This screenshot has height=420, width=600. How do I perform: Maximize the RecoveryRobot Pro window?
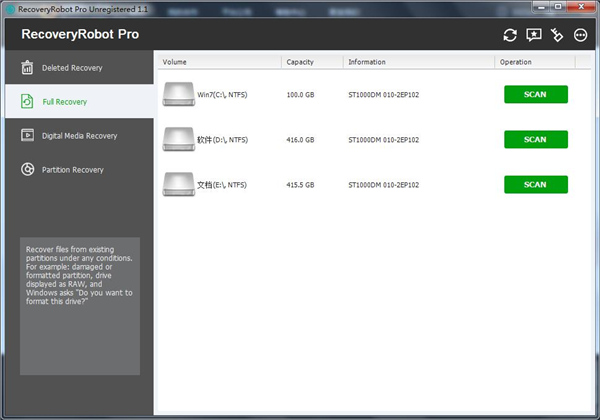558,7
